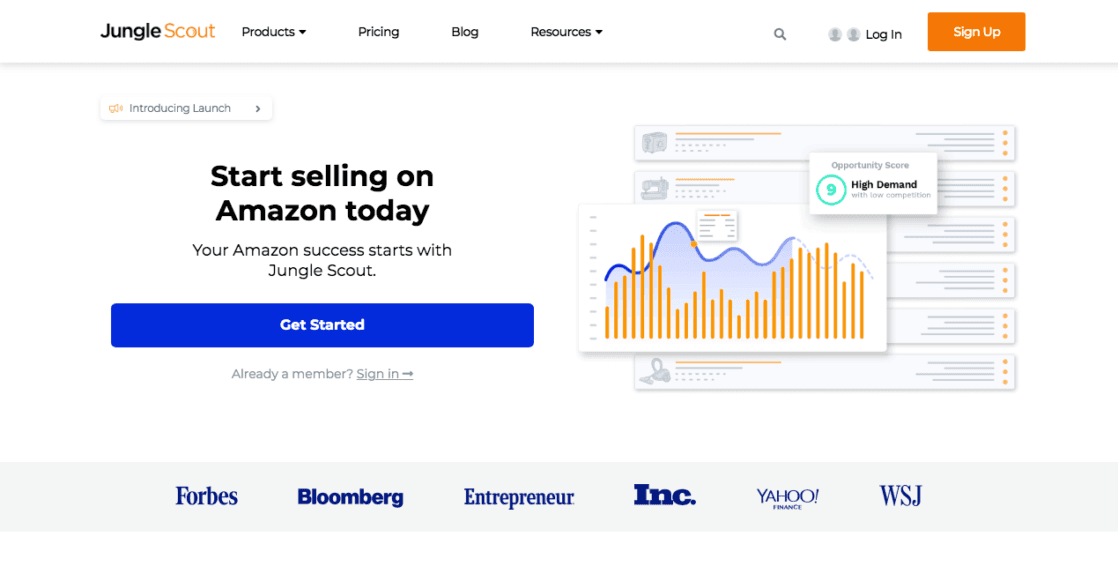Expand the Resources dropdown menu
1118x574 pixels.
[x=567, y=32]
